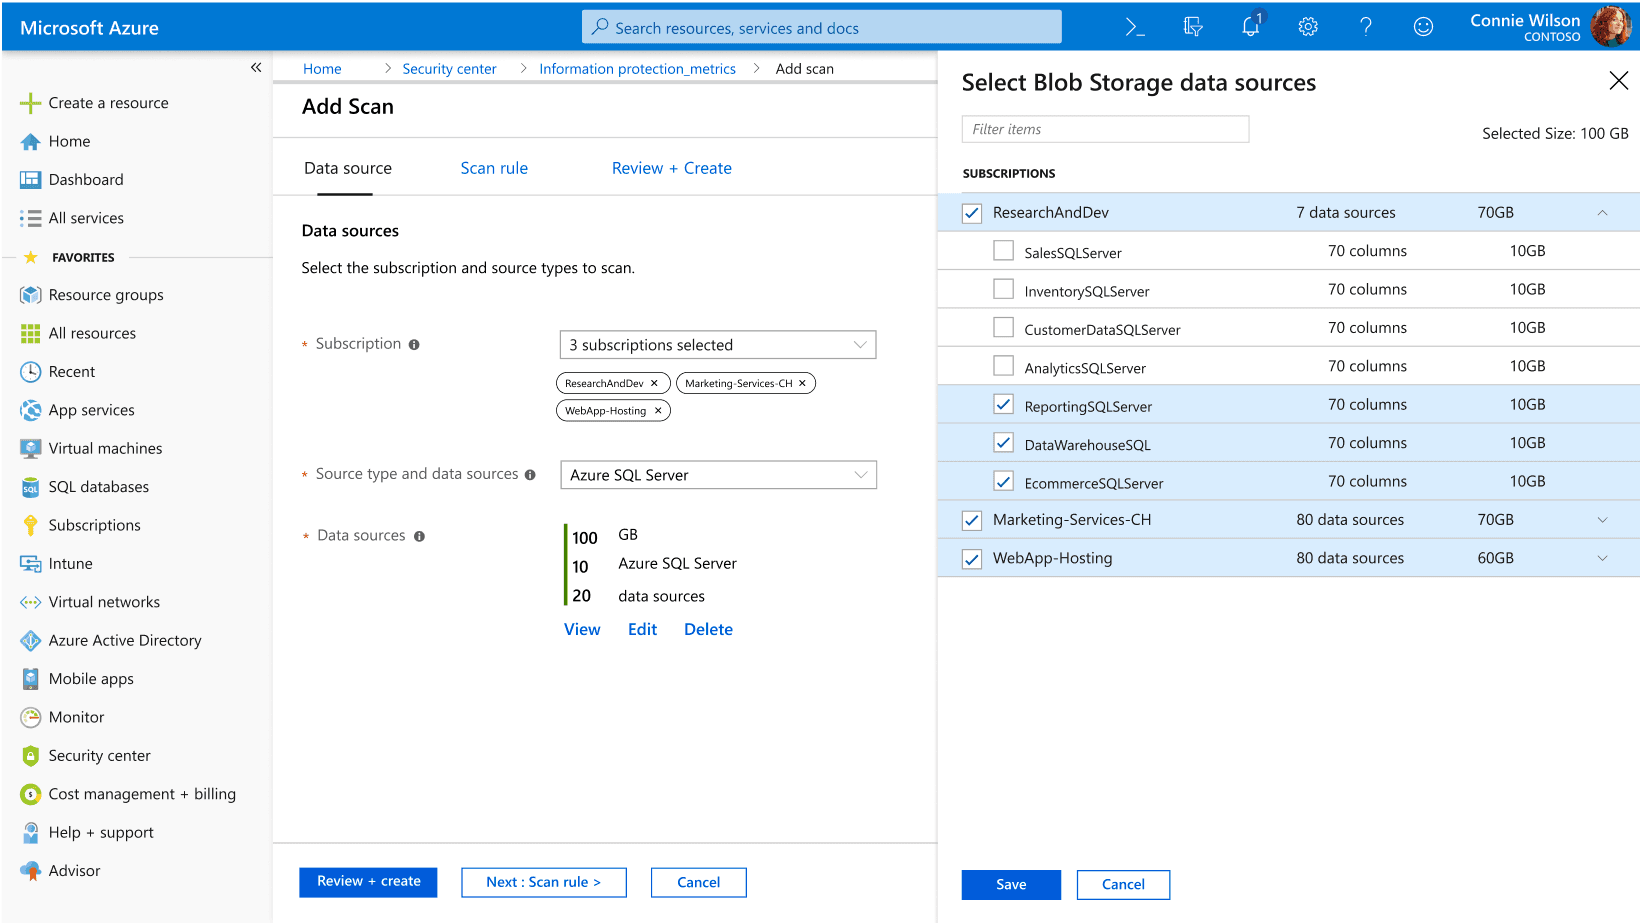Uncheck the DataWarehouseSQL checkbox
1640x923 pixels.
point(1003,442)
